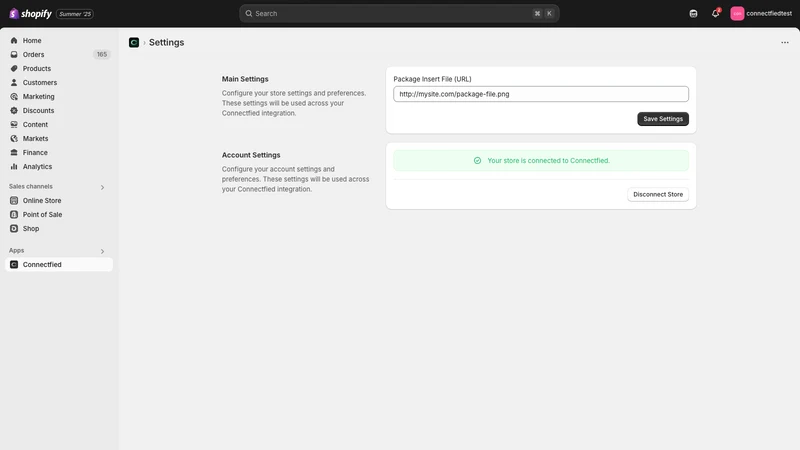Click the Analytics bar chart icon
800x450 pixels.
[x=14, y=167]
